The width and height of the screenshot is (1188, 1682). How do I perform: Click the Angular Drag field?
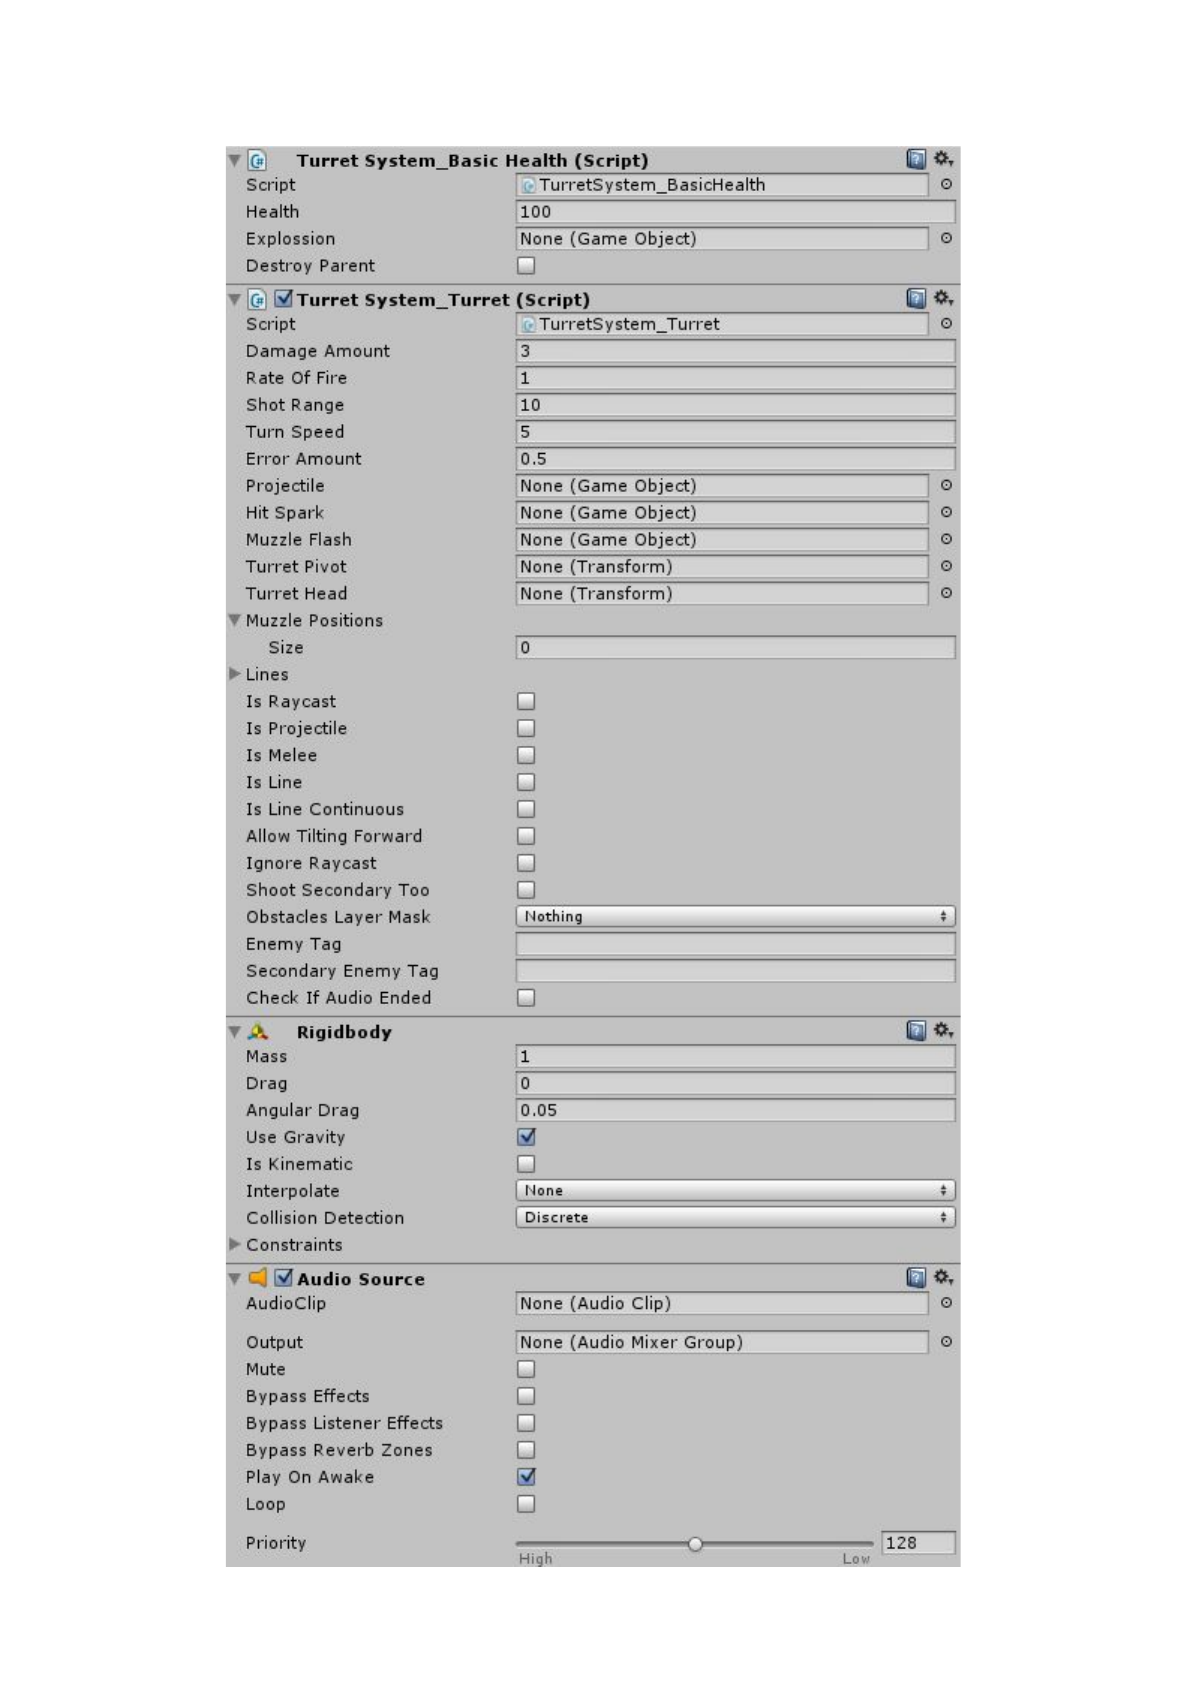point(735,1110)
